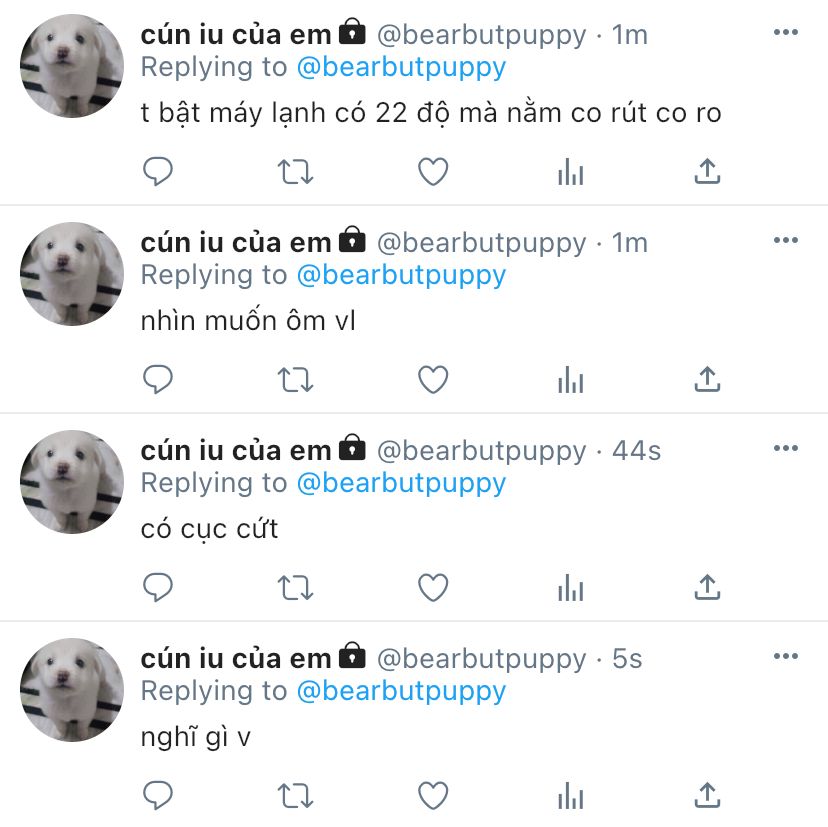The width and height of the screenshot is (828, 827).
Task: Open more options on the 5s tweet
Action: 785,656
